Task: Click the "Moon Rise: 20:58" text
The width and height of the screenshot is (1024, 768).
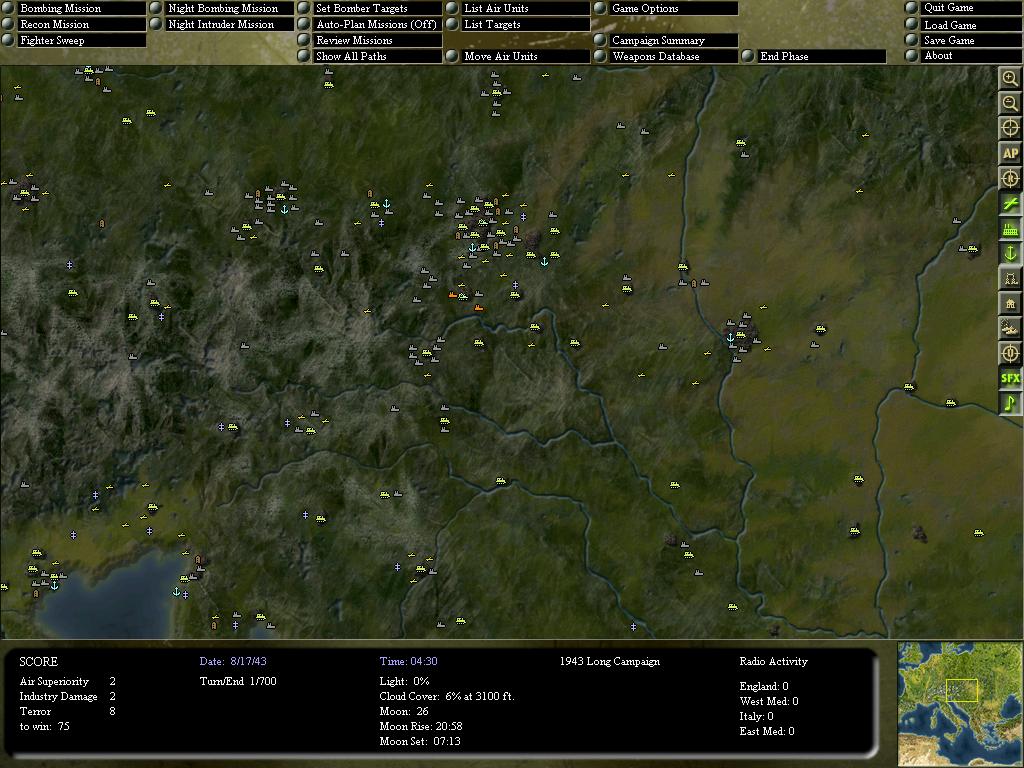Action: pyautogui.click(x=421, y=726)
